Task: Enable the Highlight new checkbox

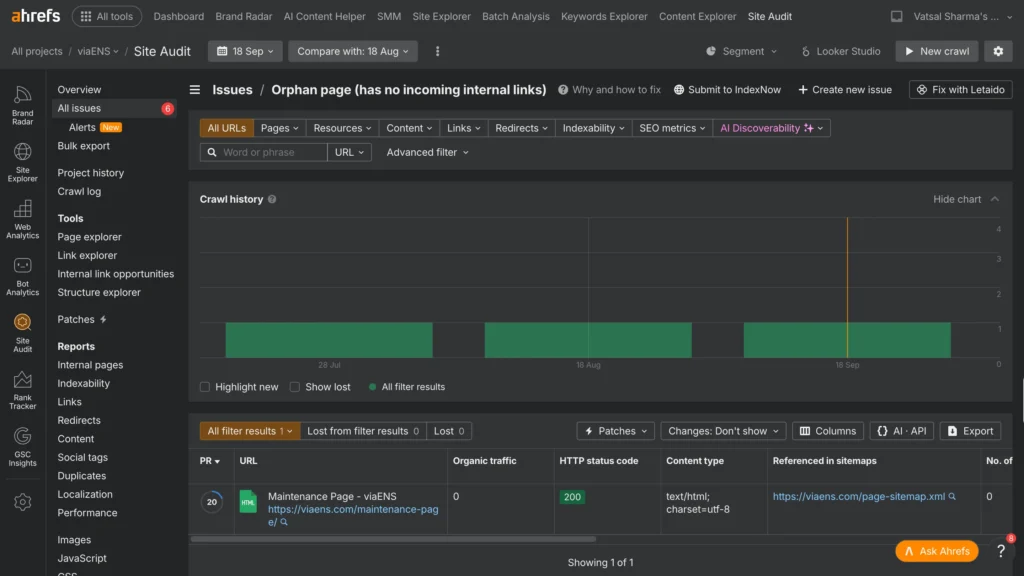Action: click(205, 387)
